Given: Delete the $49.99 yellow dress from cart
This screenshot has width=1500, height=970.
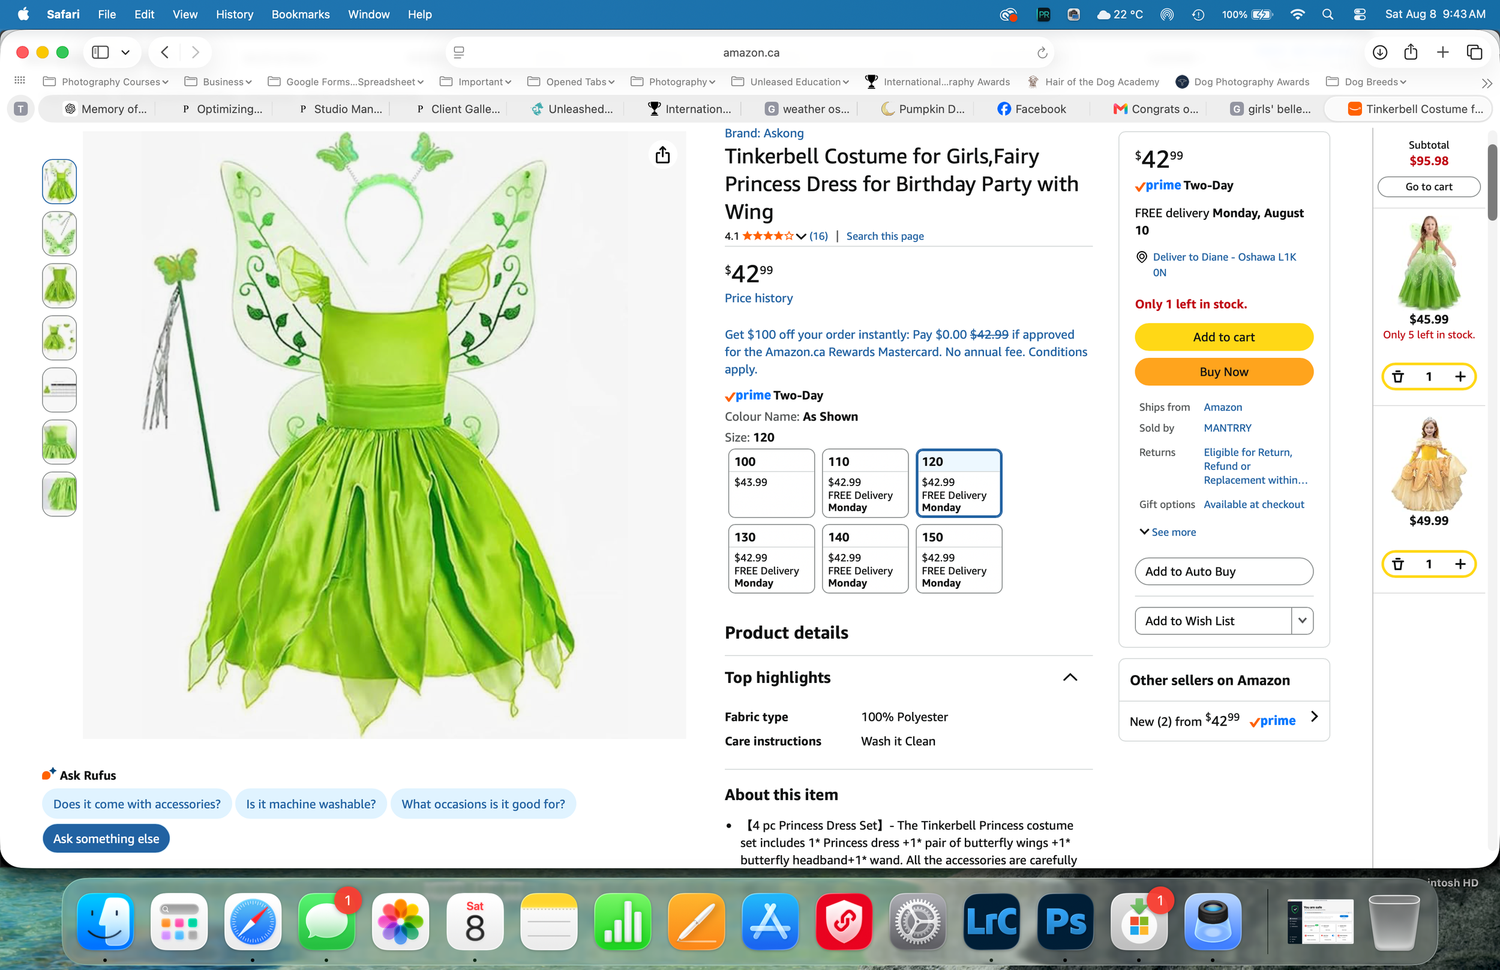Looking at the screenshot, I should (x=1398, y=564).
